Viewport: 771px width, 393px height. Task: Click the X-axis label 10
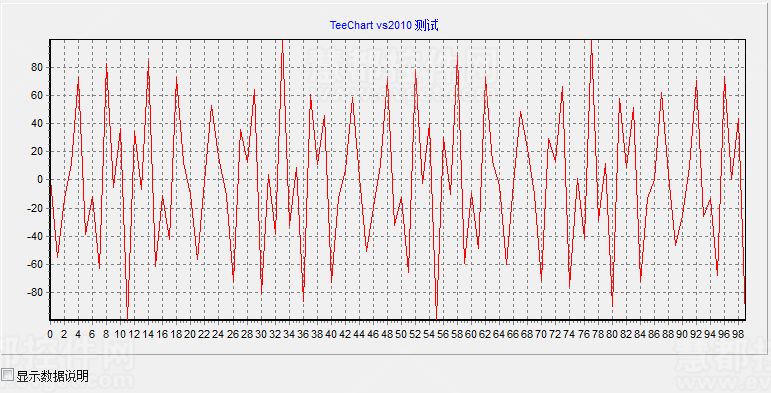120,334
